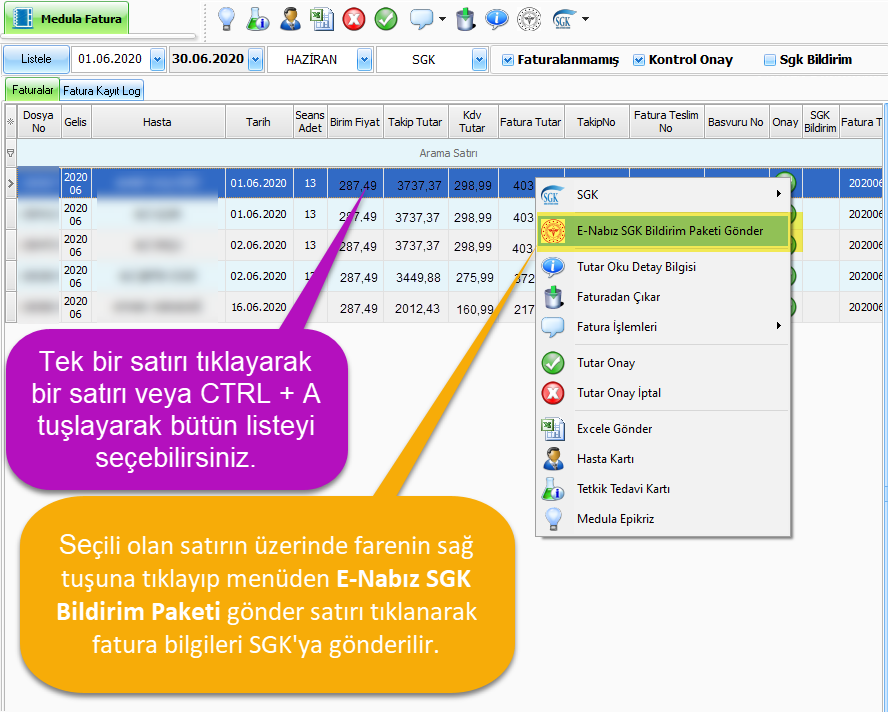Click the Basvuru No column header
This screenshot has width=889, height=712.
pos(736,121)
